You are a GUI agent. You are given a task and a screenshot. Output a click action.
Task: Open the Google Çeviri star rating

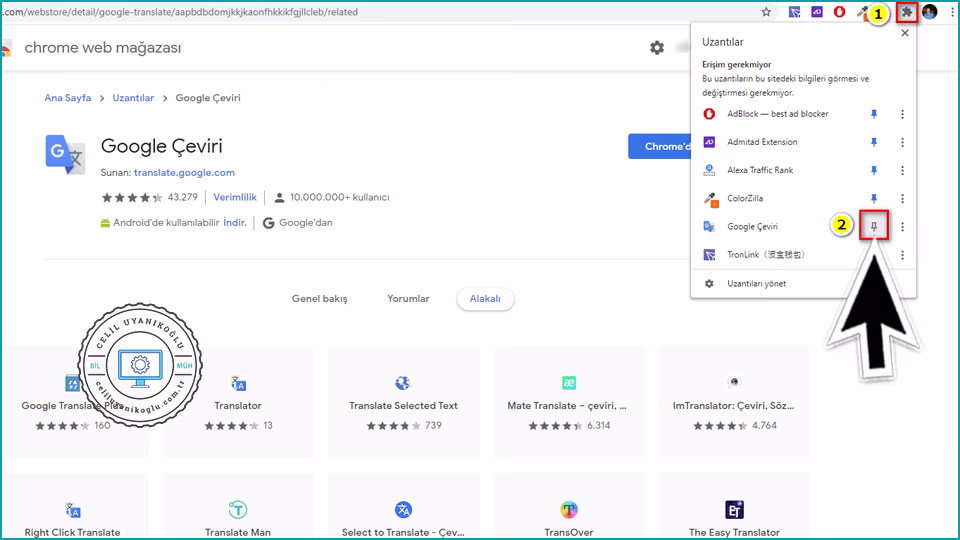coord(132,197)
